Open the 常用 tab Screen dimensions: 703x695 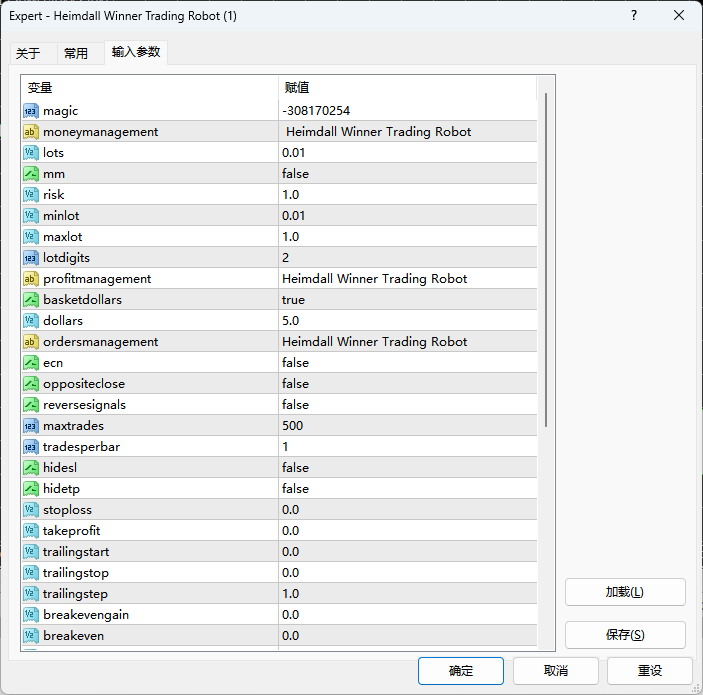click(76, 54)
